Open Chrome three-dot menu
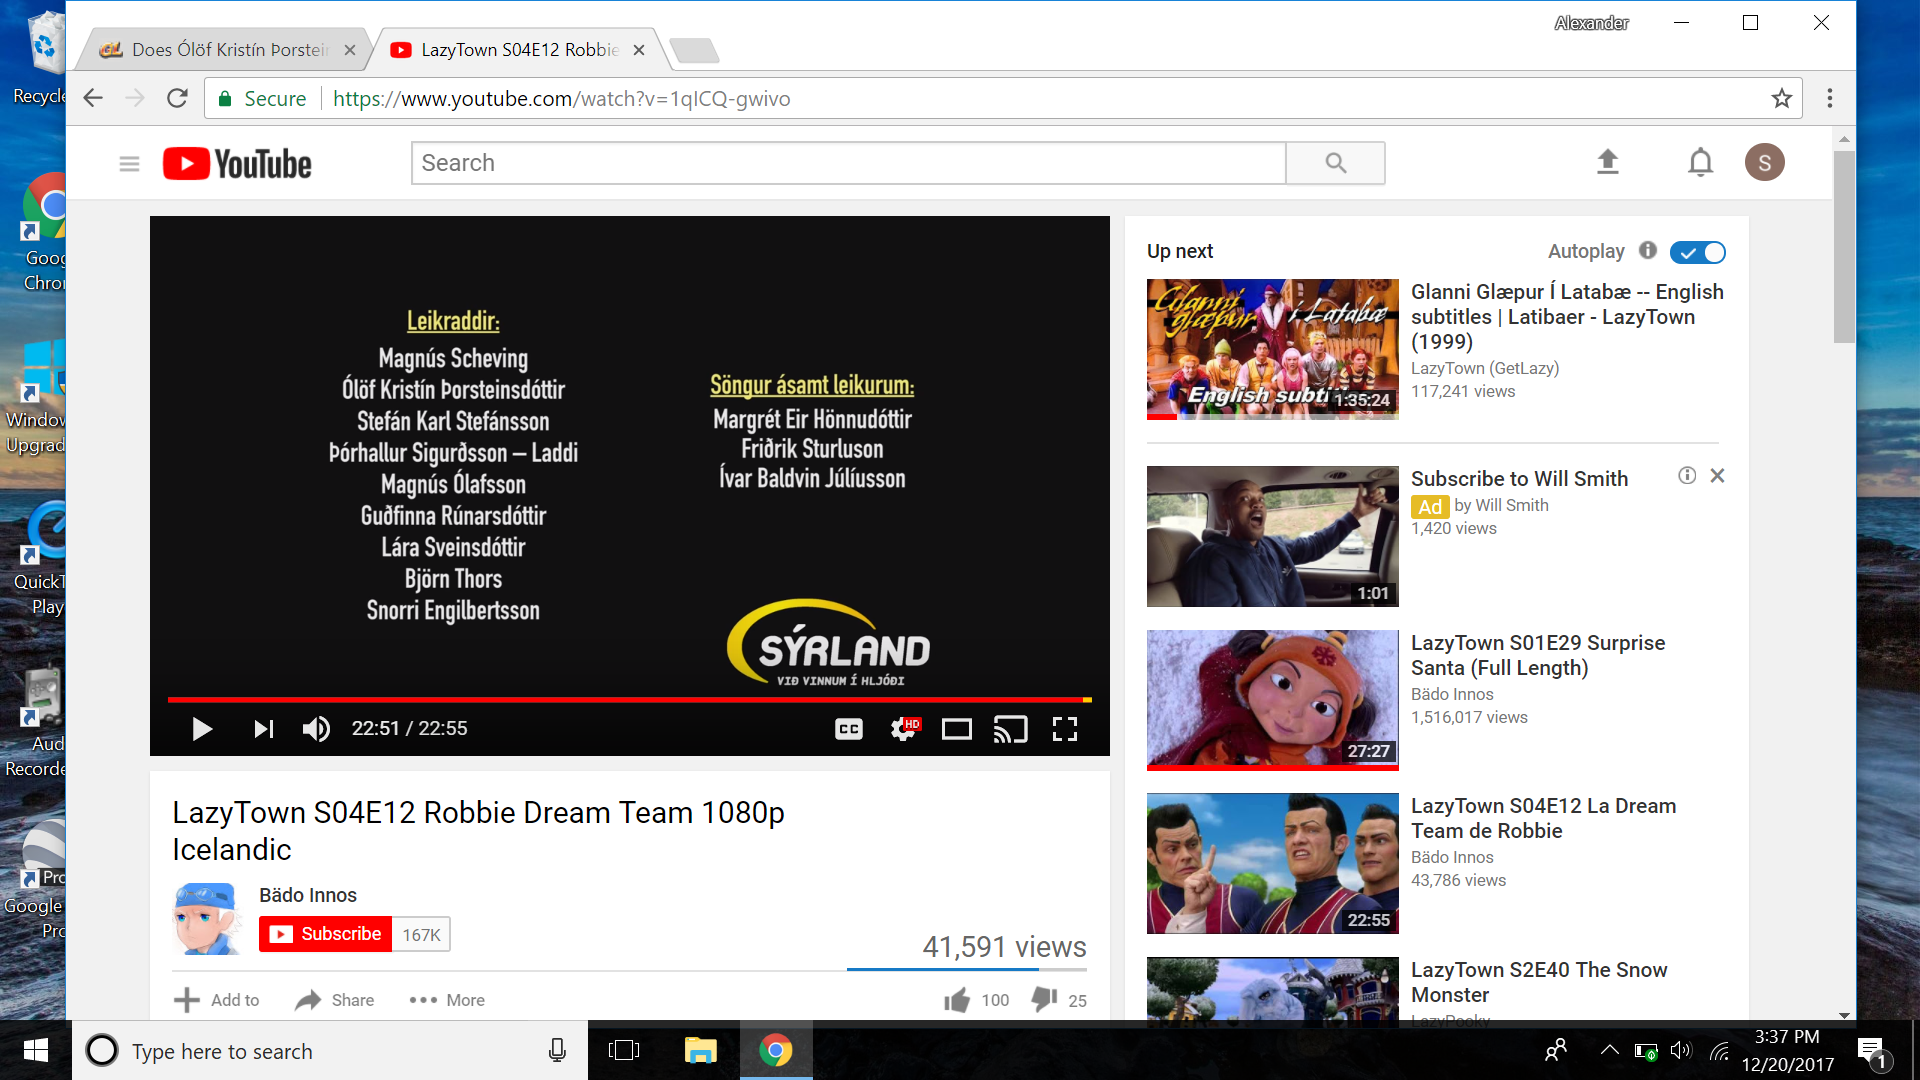Screen dimensions: 1920x1080 click(x=1829, y=98)
